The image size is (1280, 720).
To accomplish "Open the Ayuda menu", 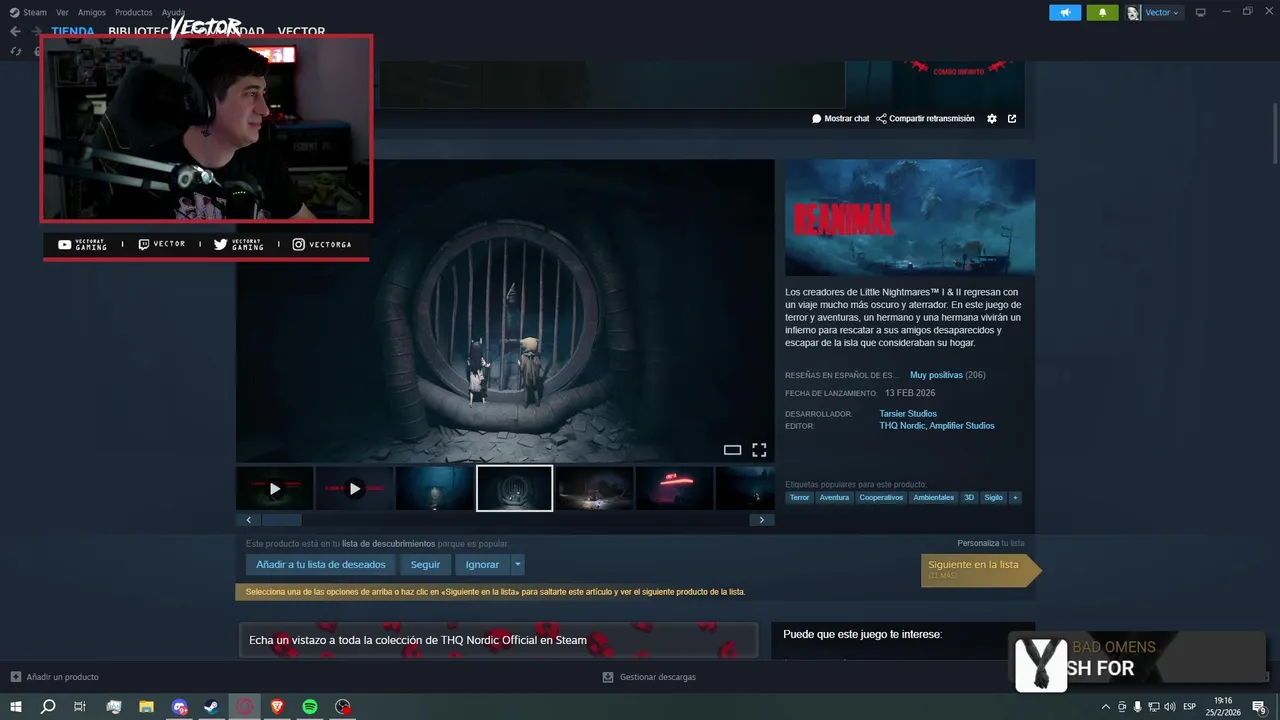I will point(173,12).
